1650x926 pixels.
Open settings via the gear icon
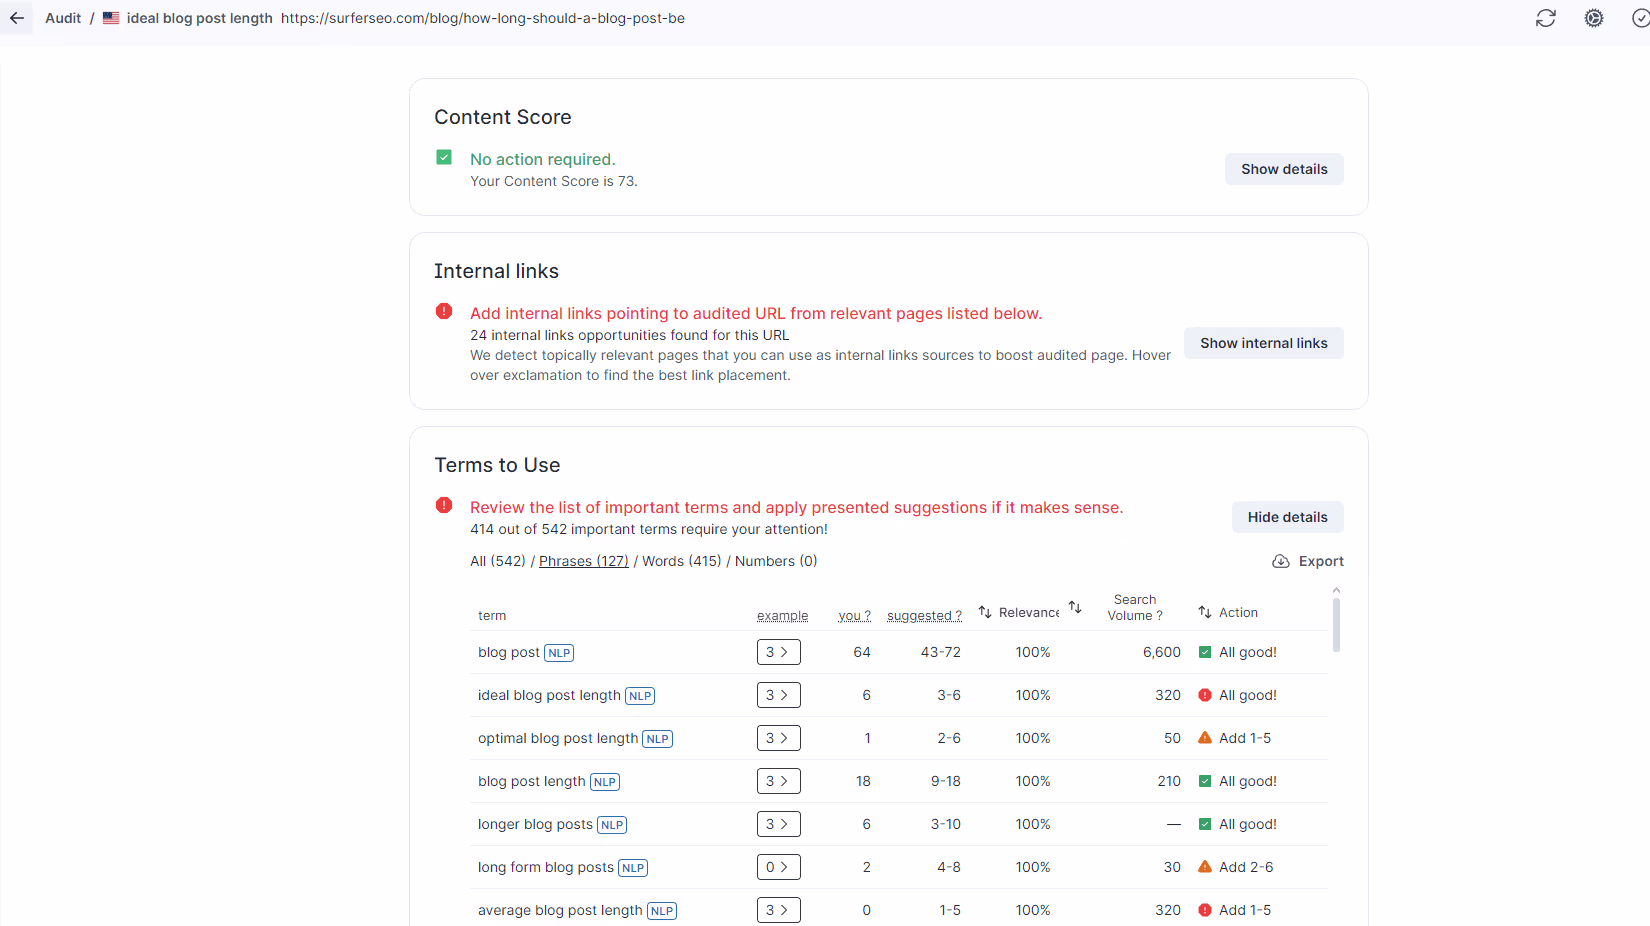1594,18
